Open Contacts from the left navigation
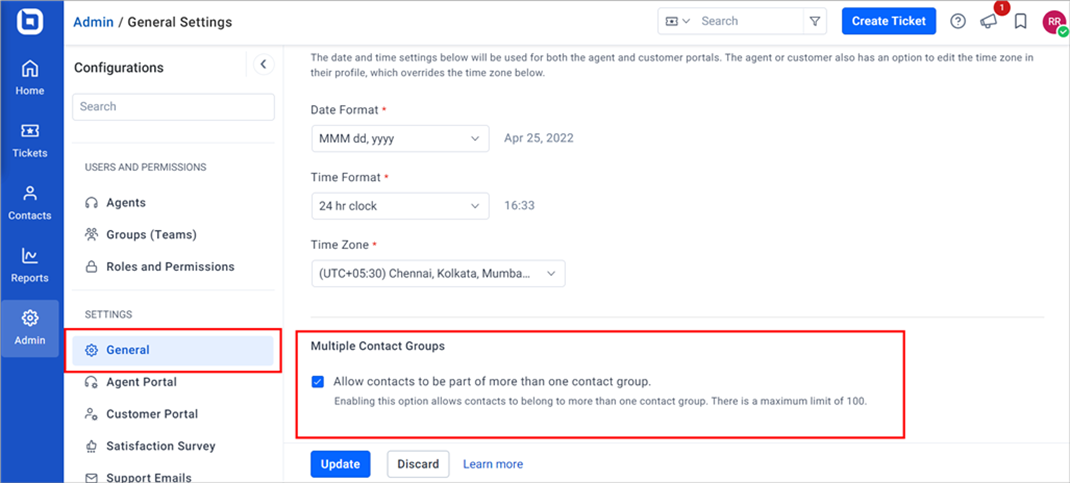Image resolution: width=1070 pixels, height=483 pixels. [30, 203]
